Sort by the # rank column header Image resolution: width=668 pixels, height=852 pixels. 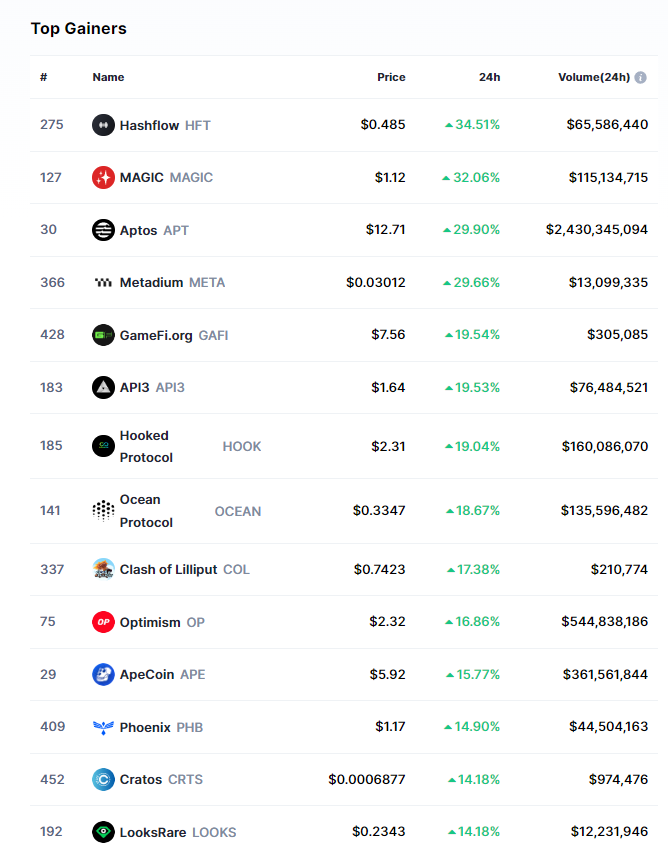tap(44, 77)
